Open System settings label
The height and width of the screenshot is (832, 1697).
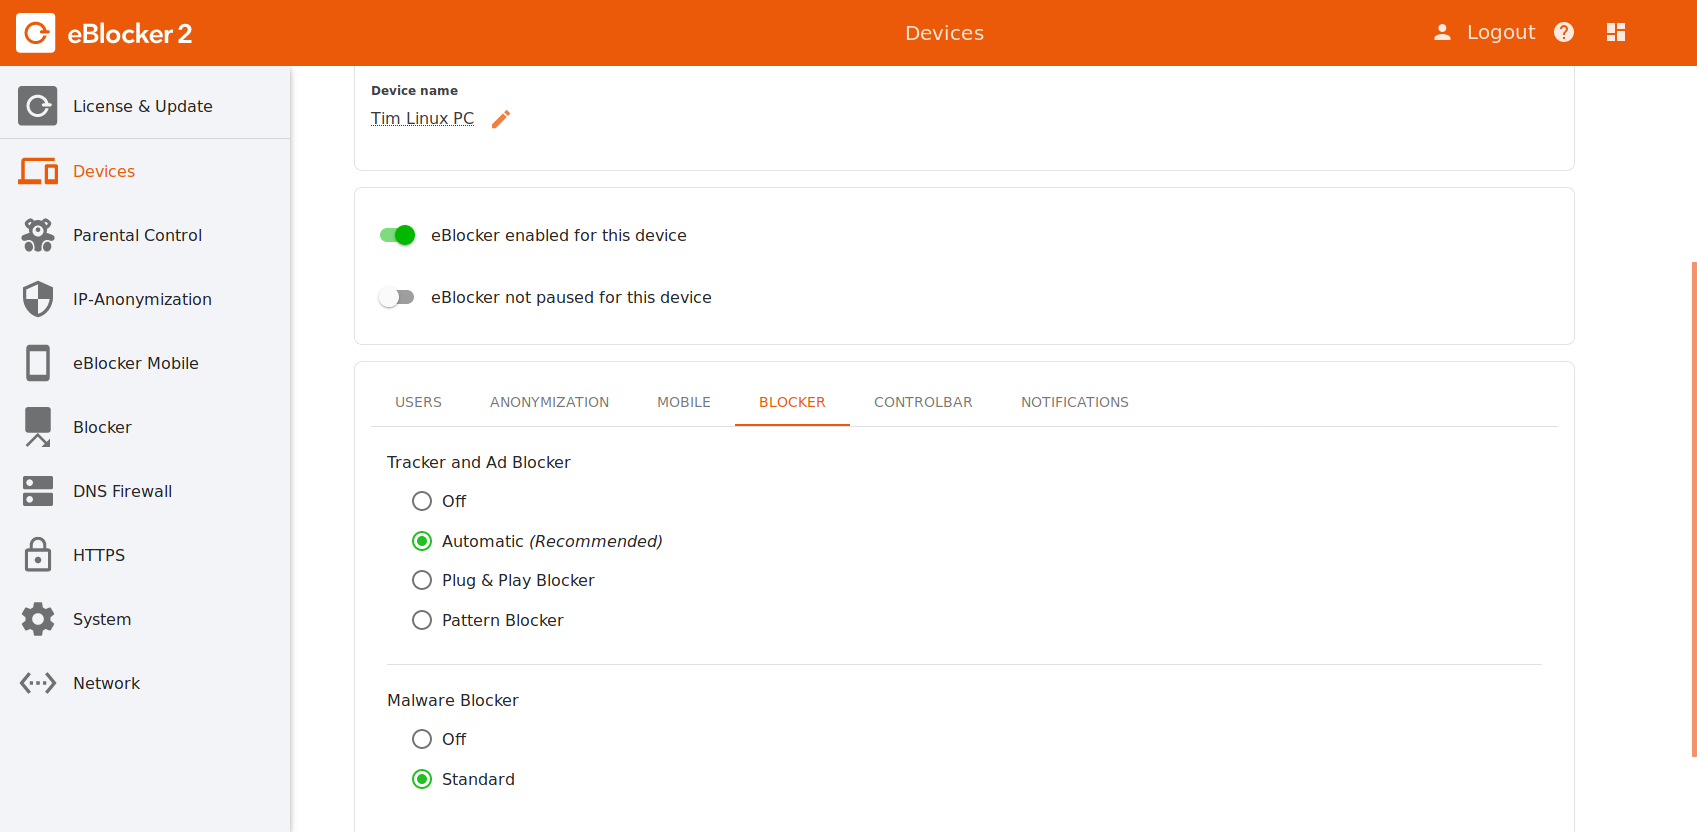tap(102, 619)
